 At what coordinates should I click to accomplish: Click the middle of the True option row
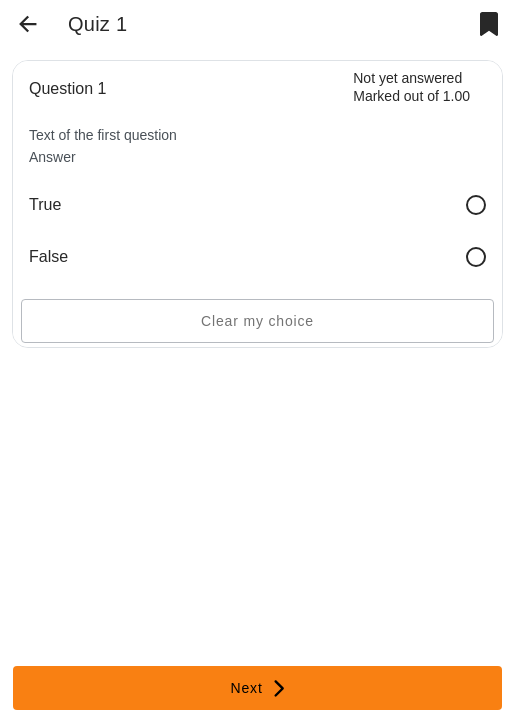258,205
